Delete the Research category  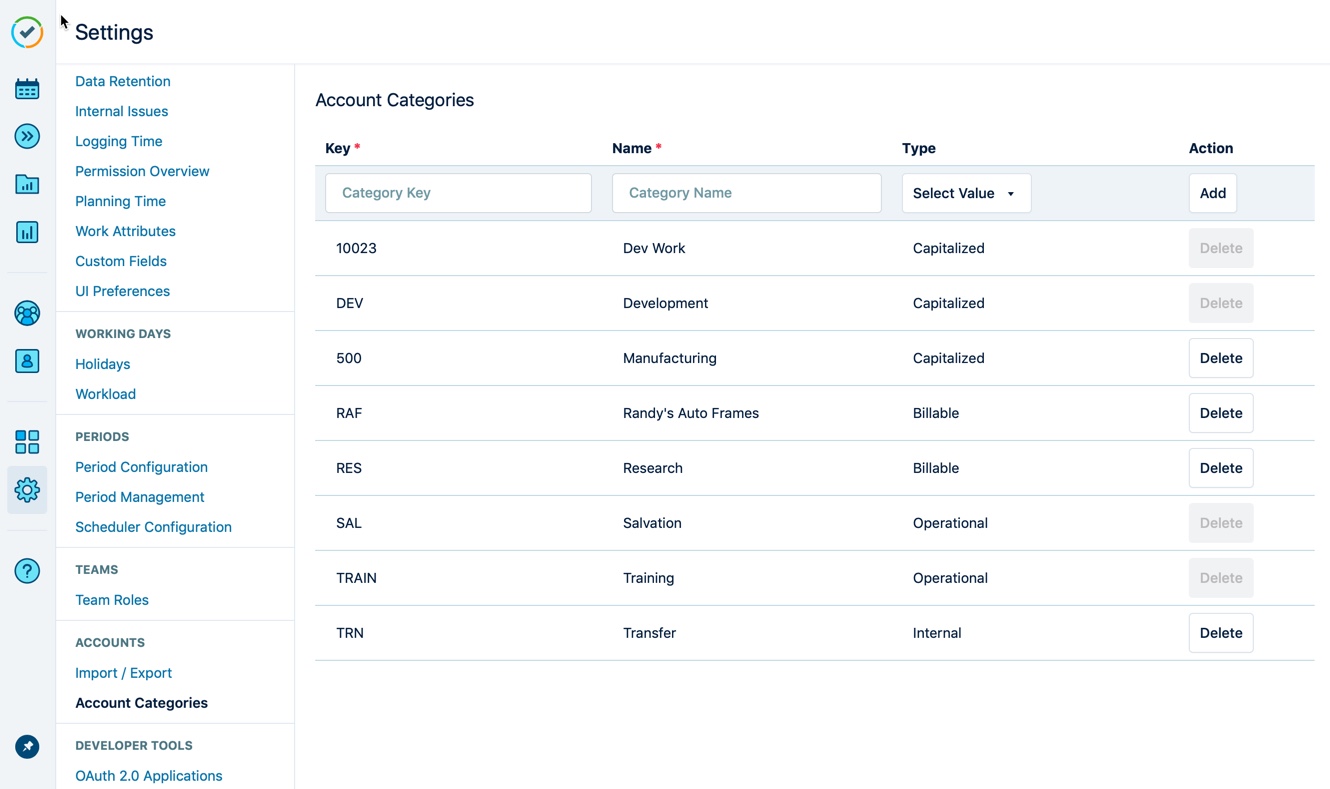coord(1221,468)
